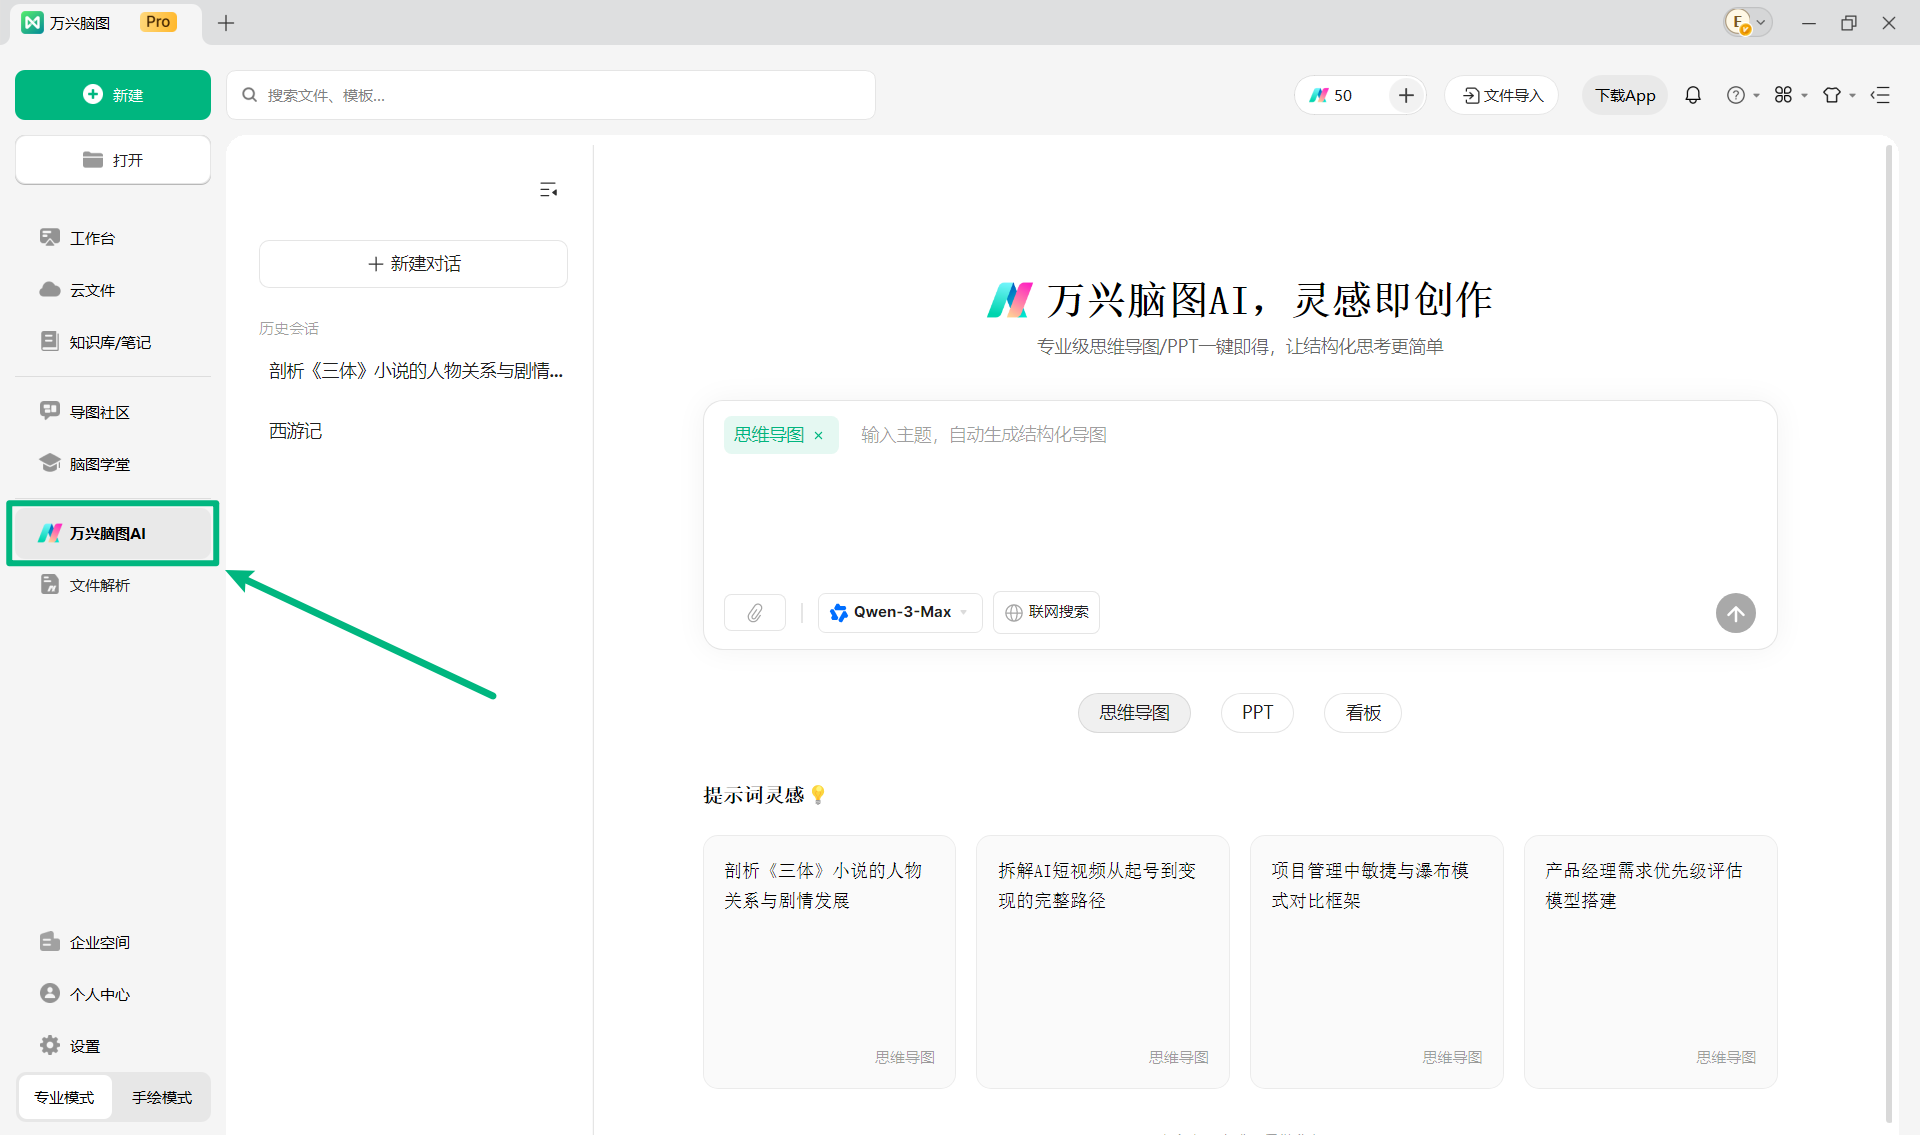Click the AI credits 50 indicator
Image resolution: width=1920 pixels, height=1135 pixels.
(1333, 95)
